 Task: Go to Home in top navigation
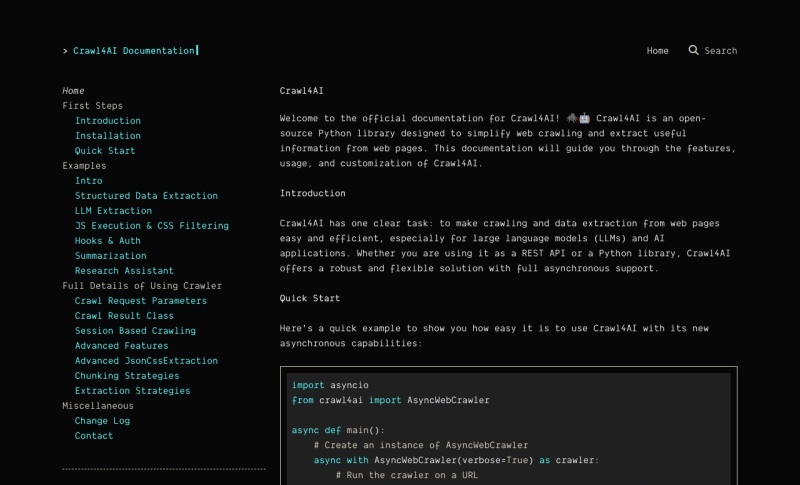click(657, 50)
